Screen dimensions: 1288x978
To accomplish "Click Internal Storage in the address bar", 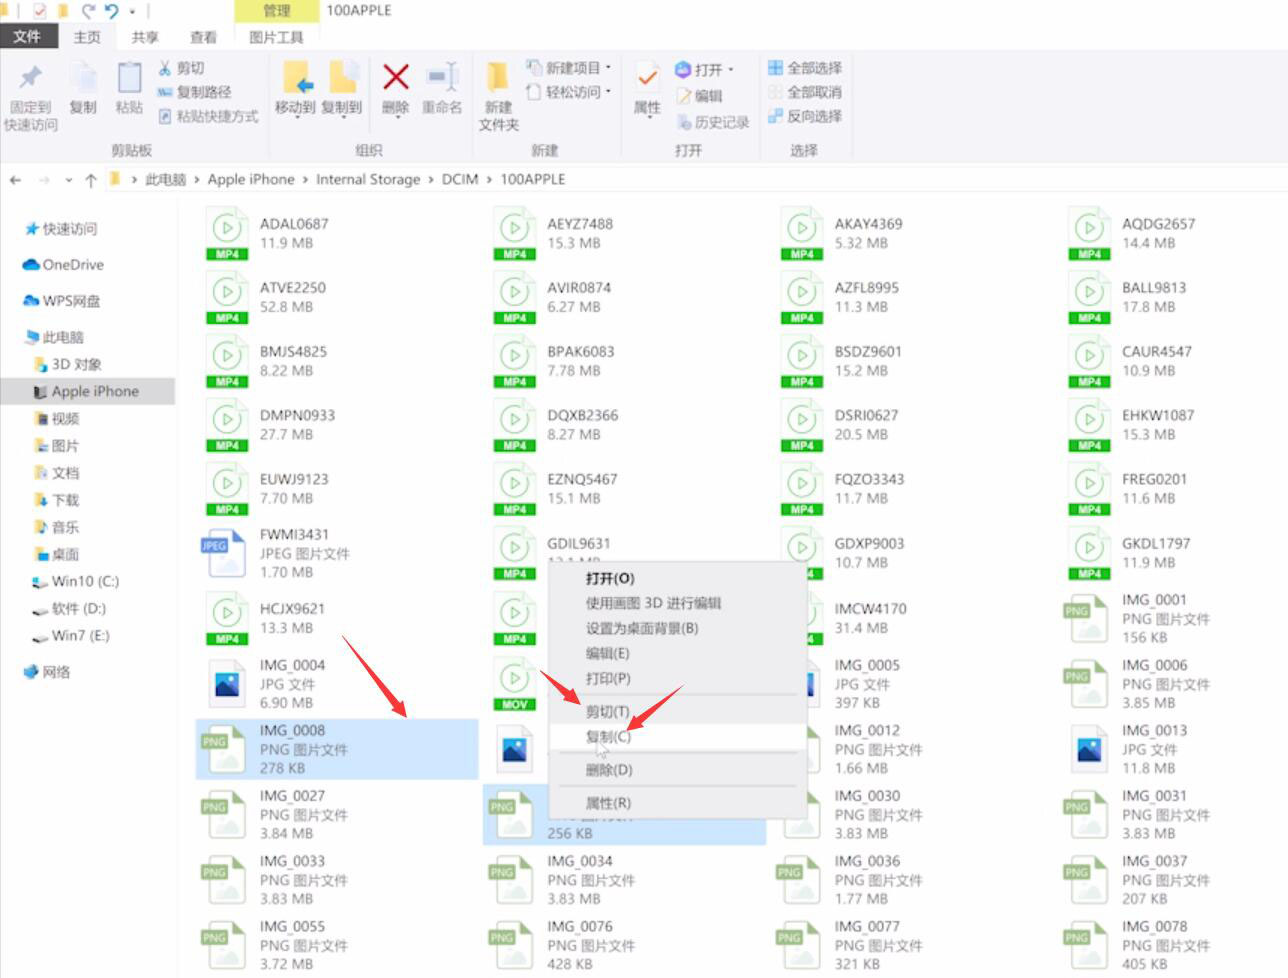I will (x=368, y=180).
